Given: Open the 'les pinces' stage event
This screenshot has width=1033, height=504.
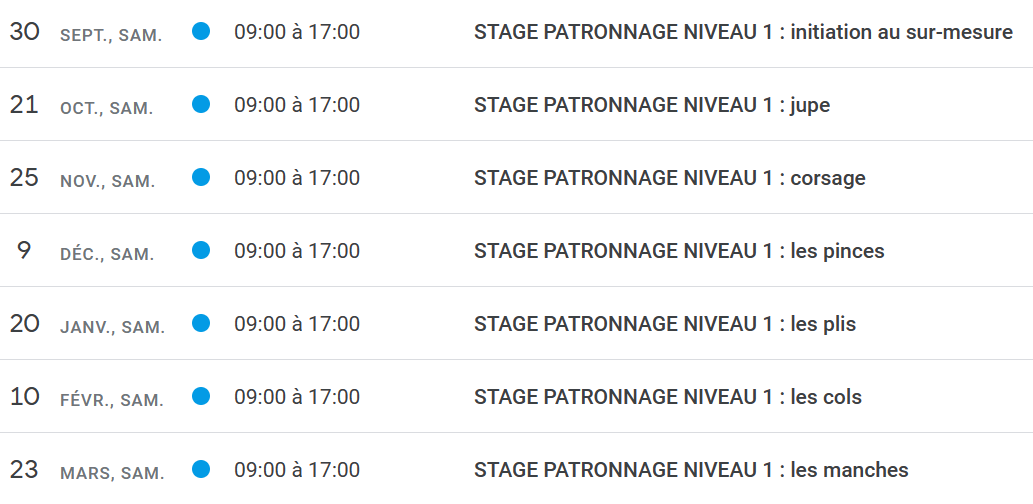Looking at the screenshot, I should [x=679, y=251].
